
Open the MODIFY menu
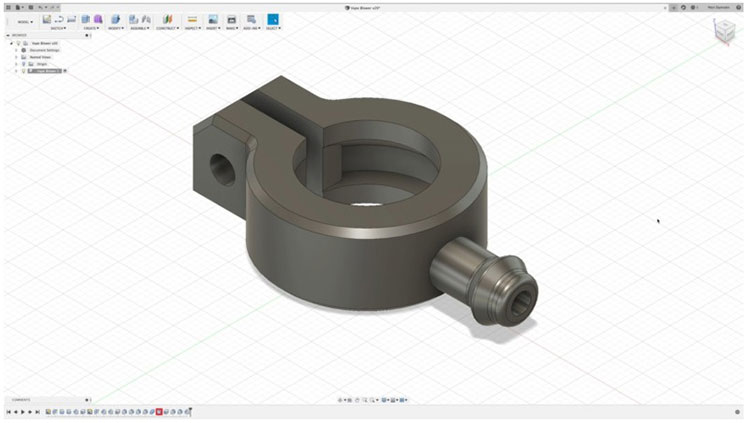pyautogui.click(x=116, y=28)
